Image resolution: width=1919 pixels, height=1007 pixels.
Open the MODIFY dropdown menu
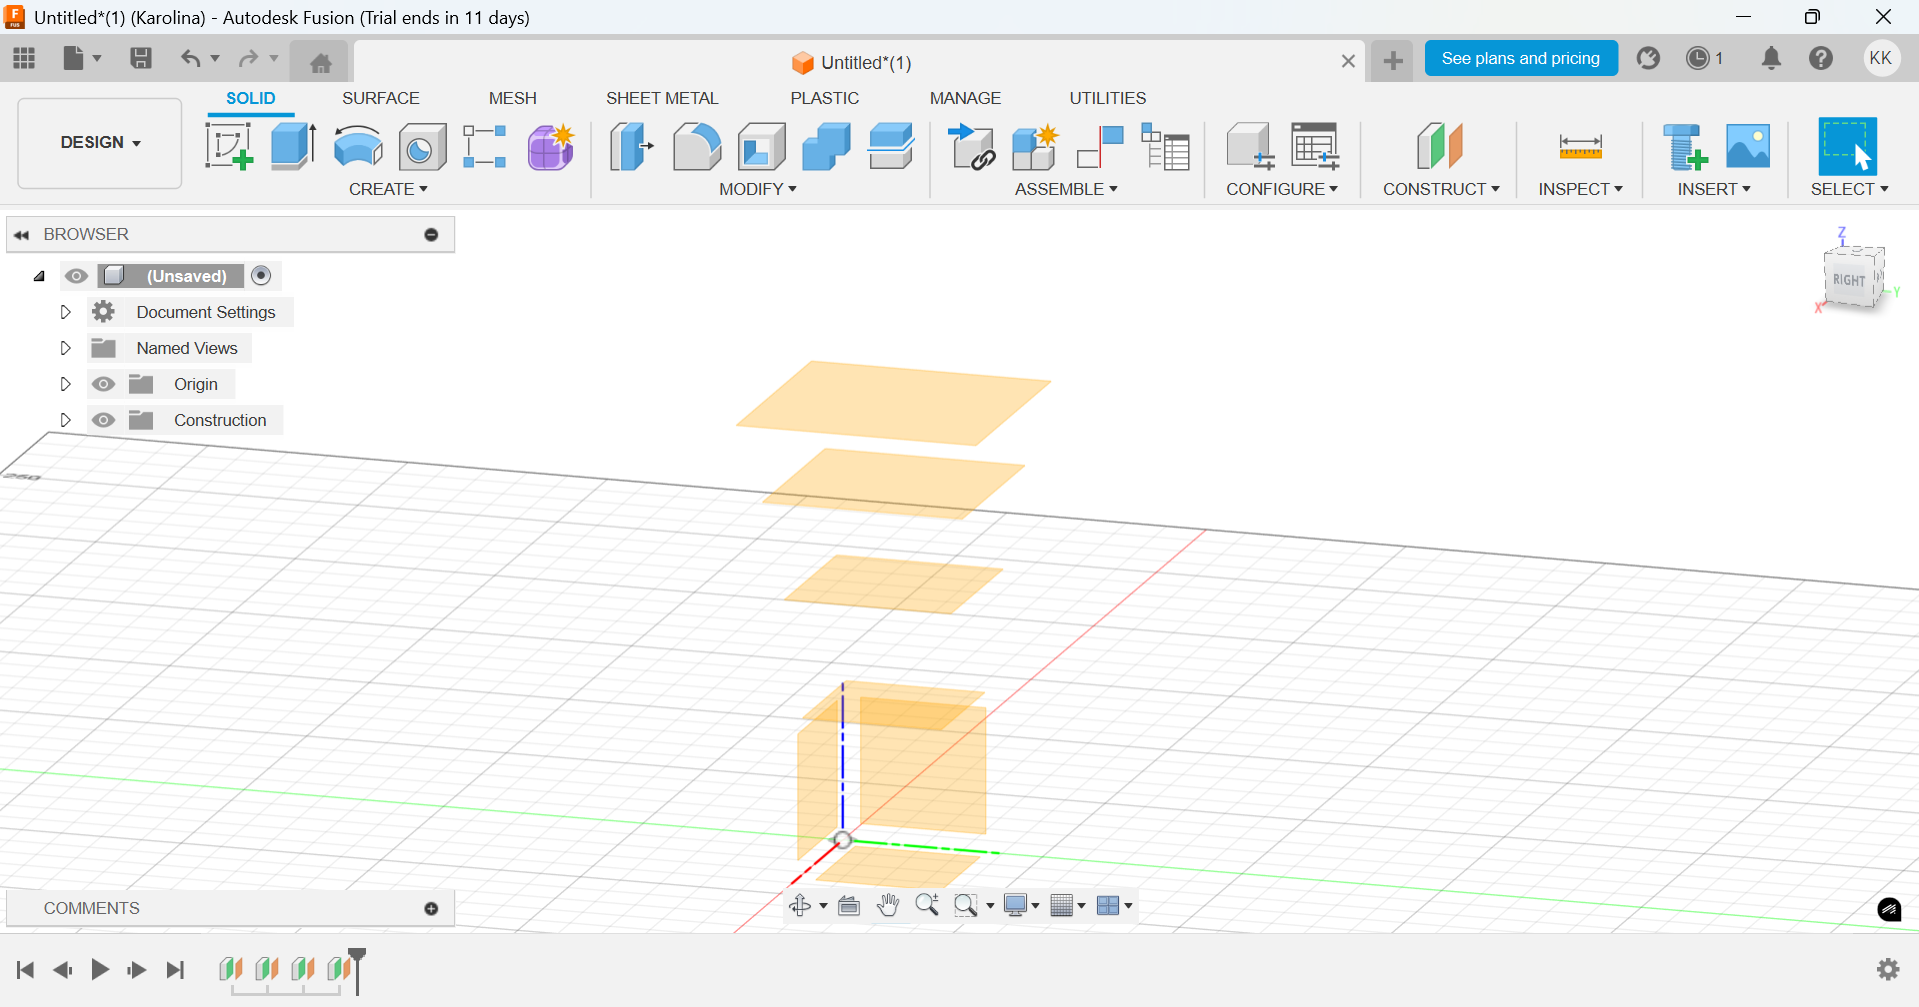click(758, 189)
